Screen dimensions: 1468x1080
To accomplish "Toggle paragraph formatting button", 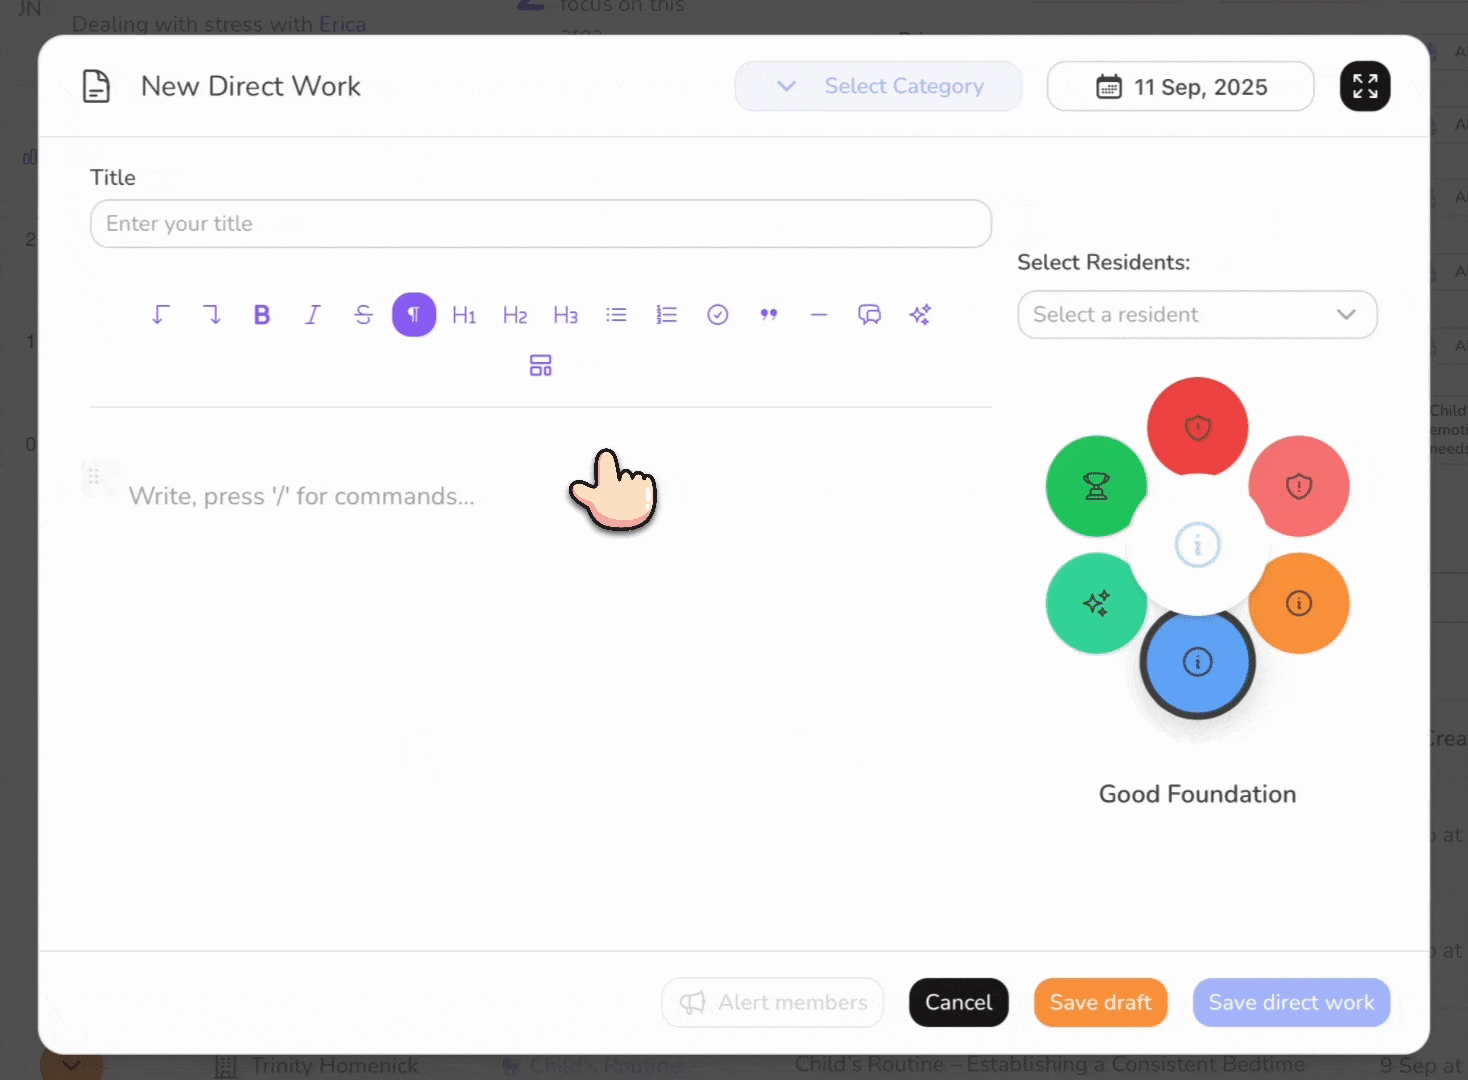I will coord(414,315).
